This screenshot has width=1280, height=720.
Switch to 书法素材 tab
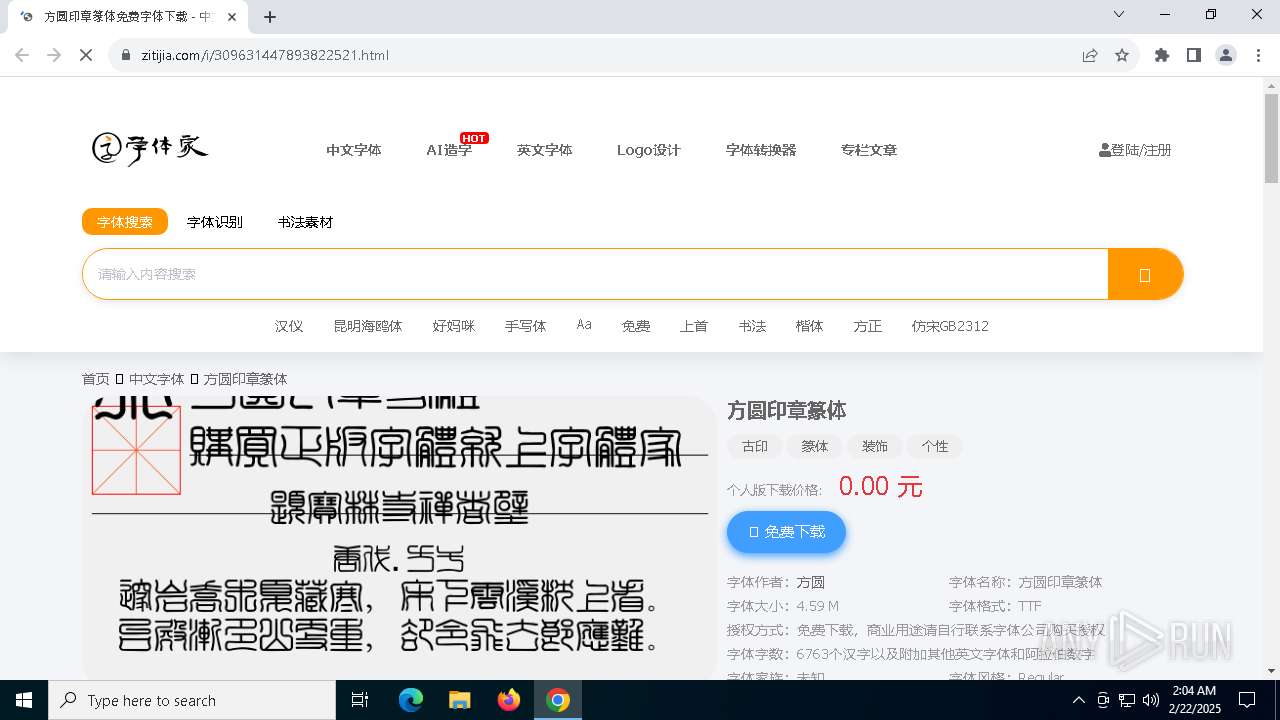point(305,222)
